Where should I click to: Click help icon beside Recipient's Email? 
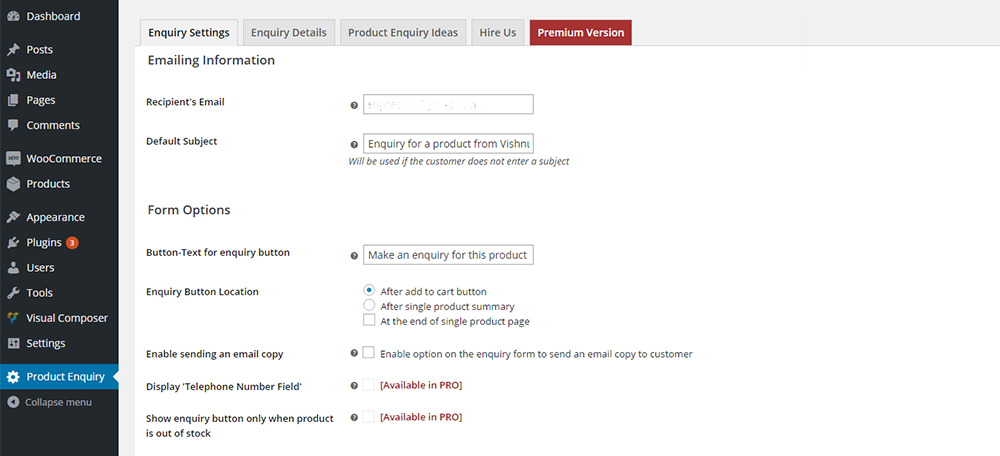[354, 105]
